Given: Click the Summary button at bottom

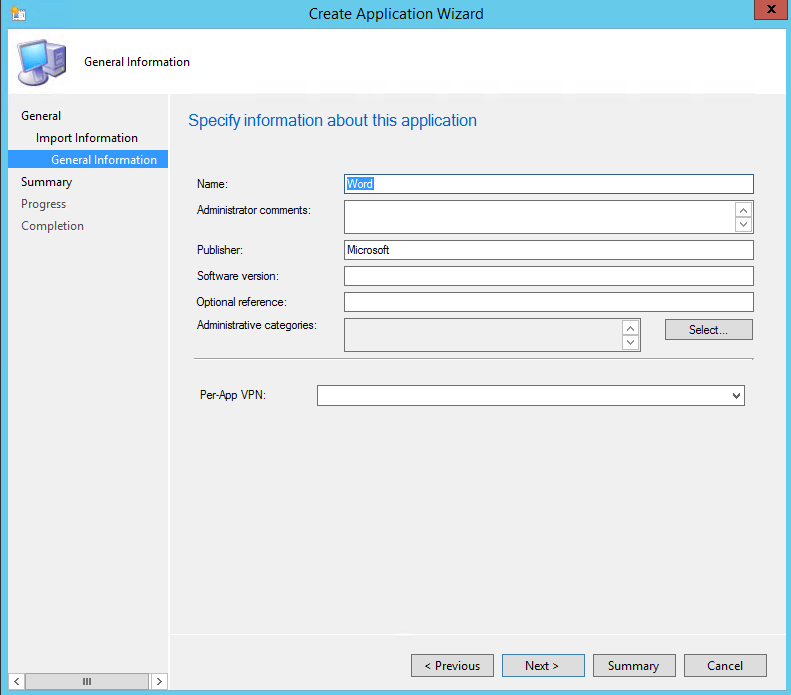Looking at the screenshot, I should pyautogui.click(x=634, y=666).
